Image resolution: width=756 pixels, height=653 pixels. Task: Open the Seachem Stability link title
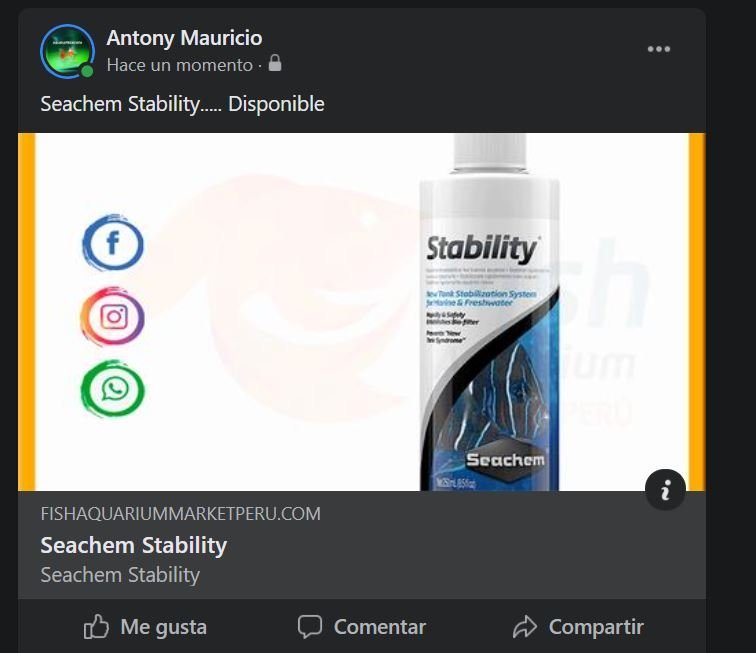134,545
